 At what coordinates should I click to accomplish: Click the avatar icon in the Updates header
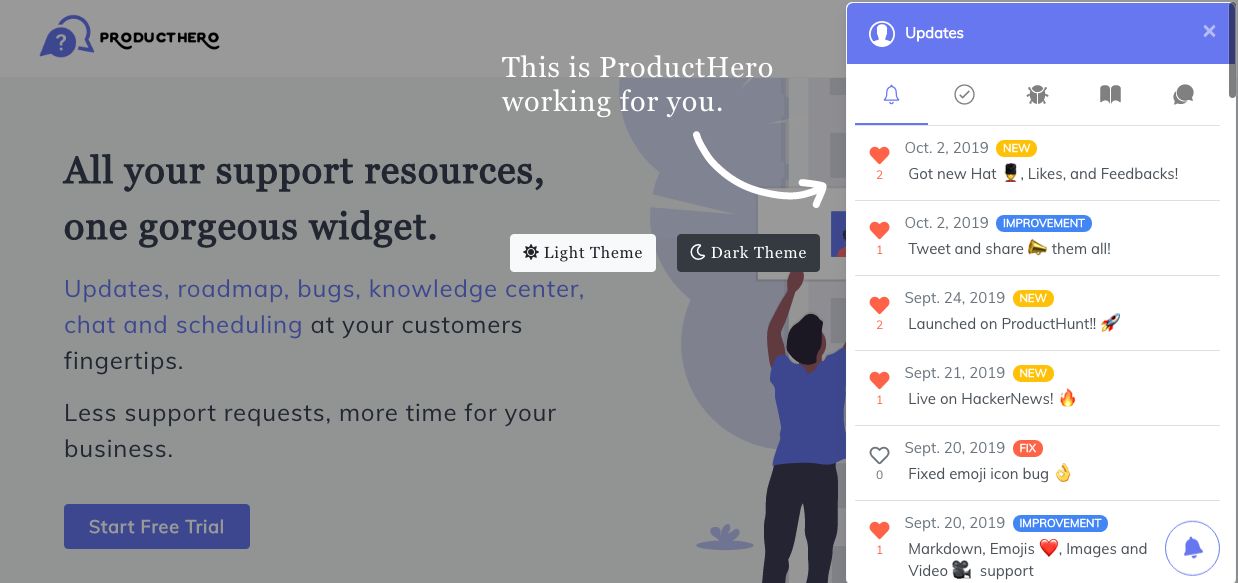881,33
